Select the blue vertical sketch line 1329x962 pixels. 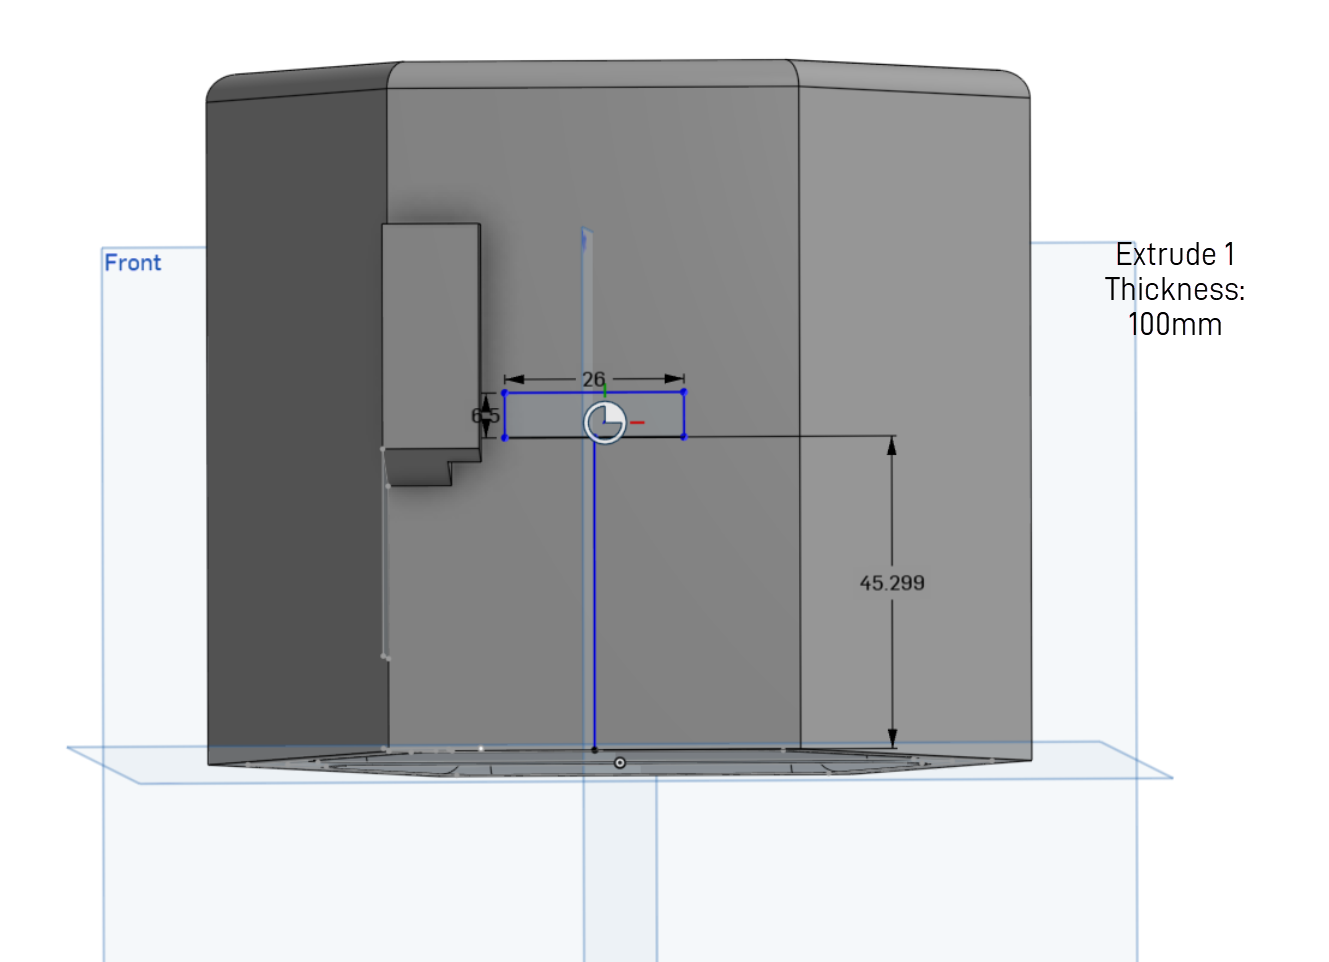[x=594, y=592]
